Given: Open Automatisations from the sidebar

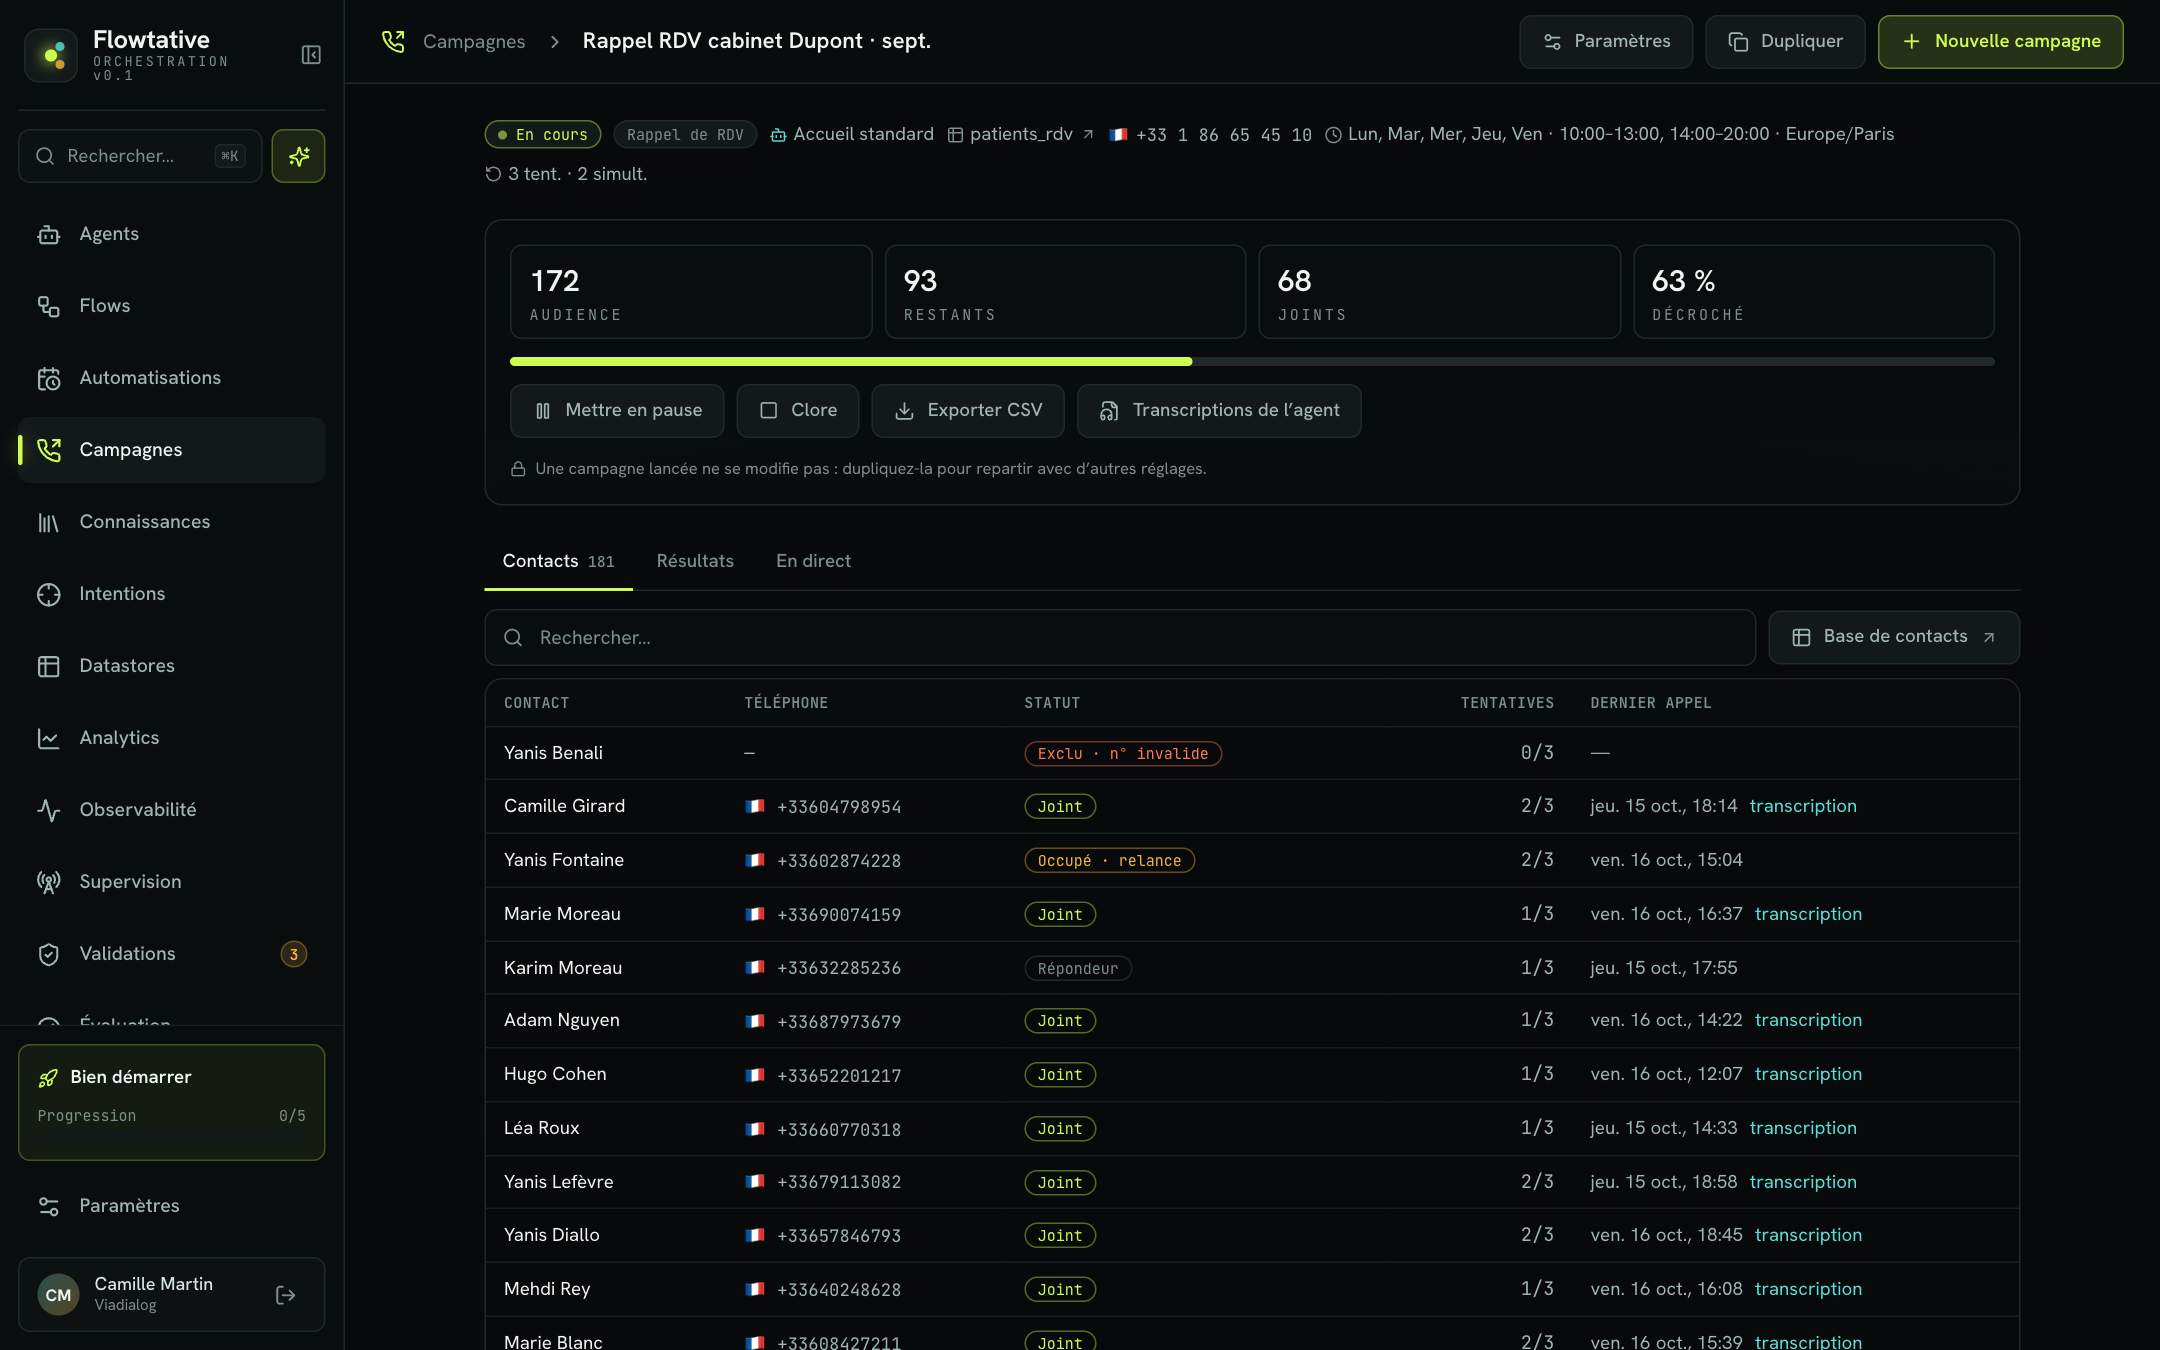Looking at the screenshot, I should 171,378.
